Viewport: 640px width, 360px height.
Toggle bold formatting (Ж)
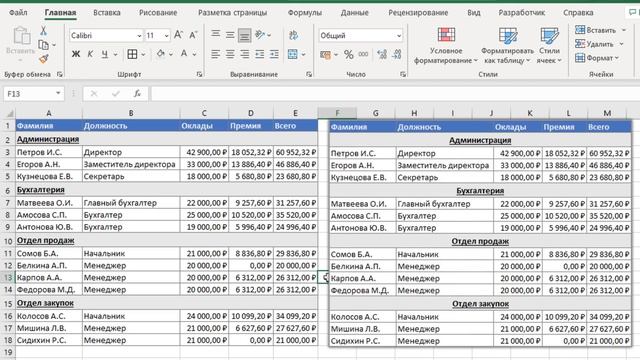point(76,54)
